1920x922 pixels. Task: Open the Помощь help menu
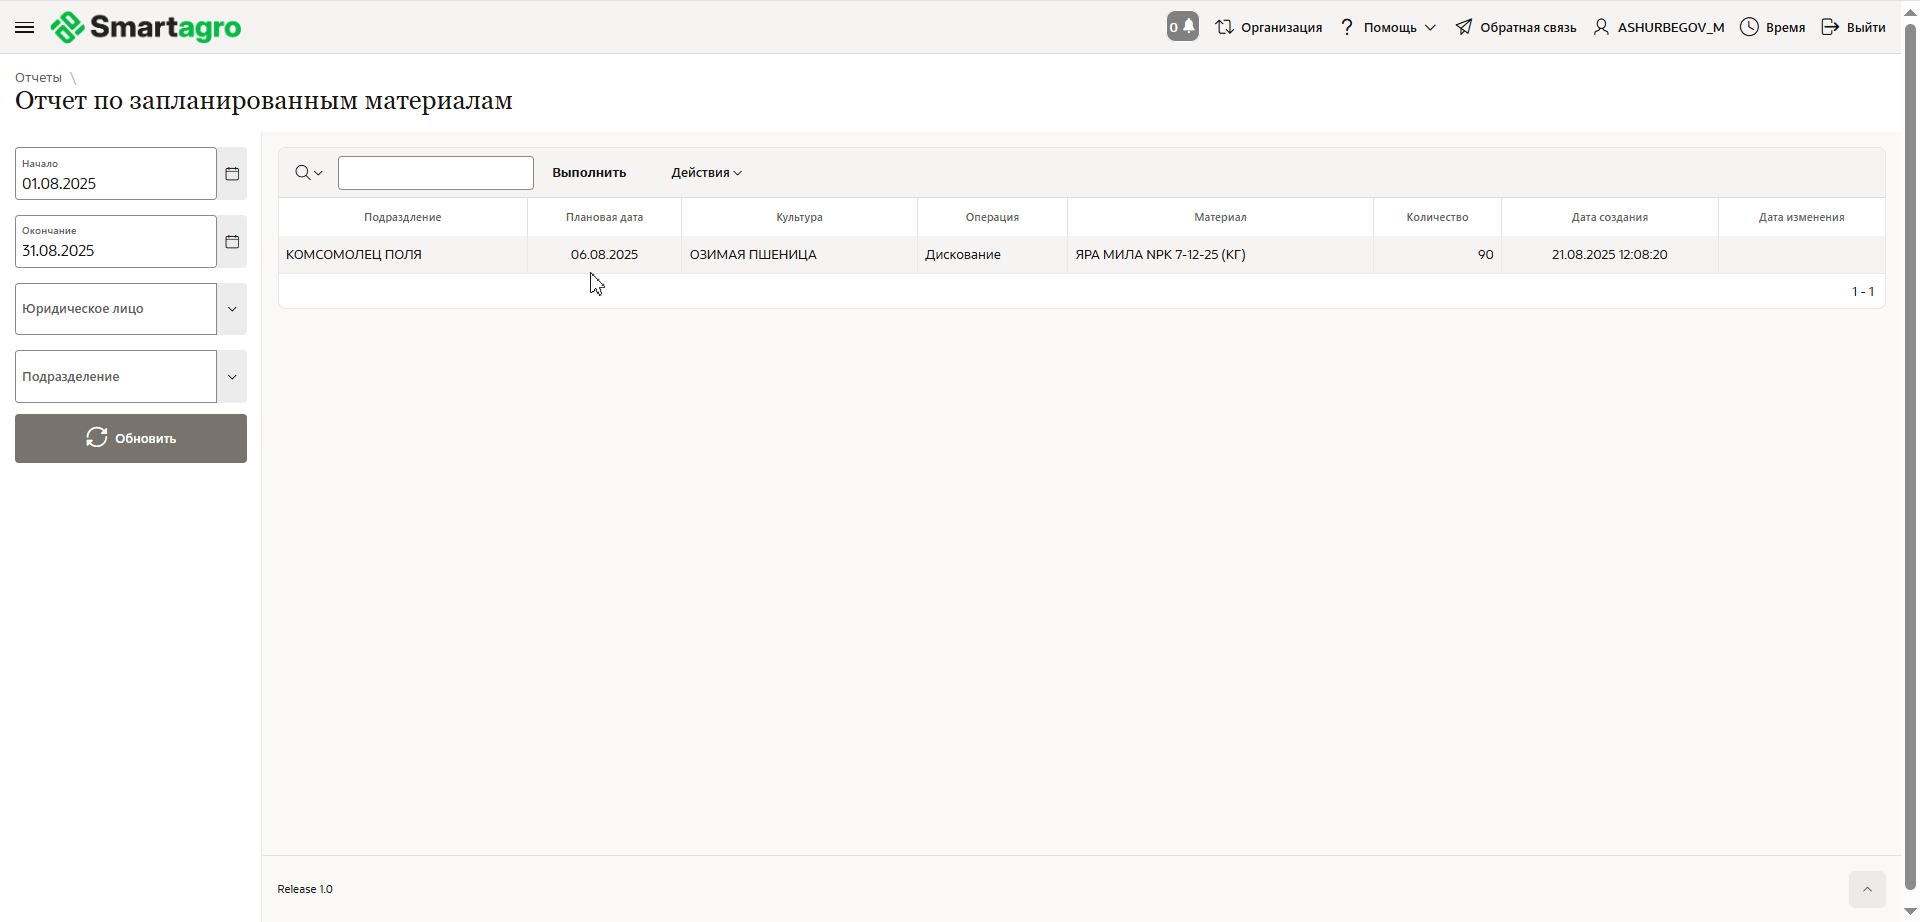1388,27
